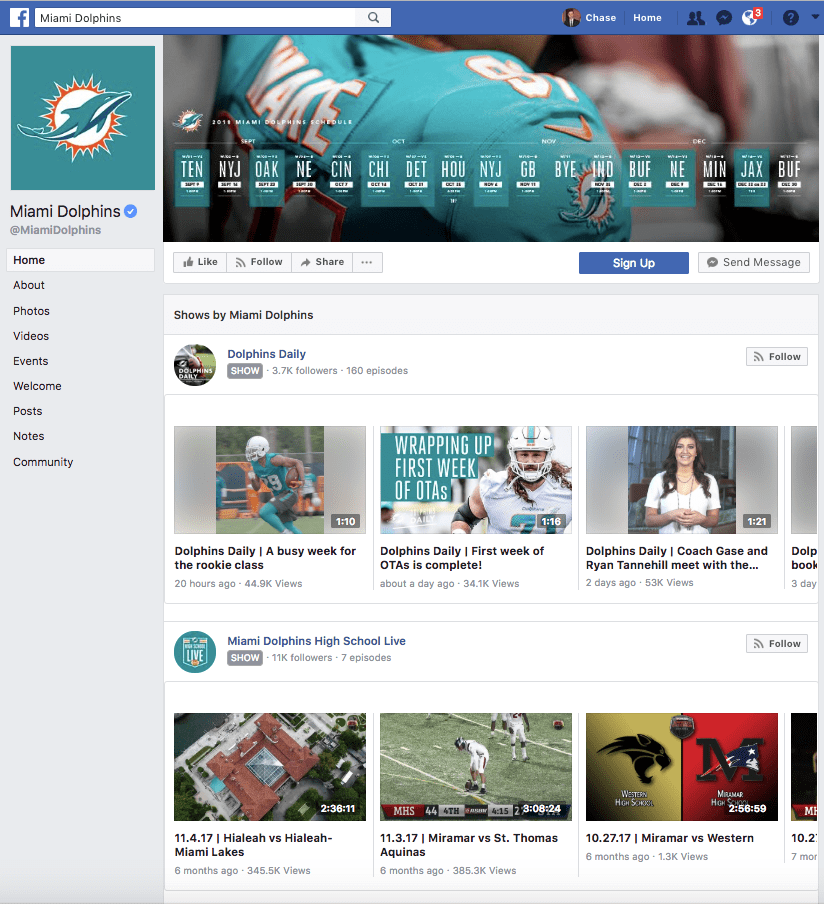Click the Help question mark icon
Viewport: 824px width, 904px height.
pos(789,17)
